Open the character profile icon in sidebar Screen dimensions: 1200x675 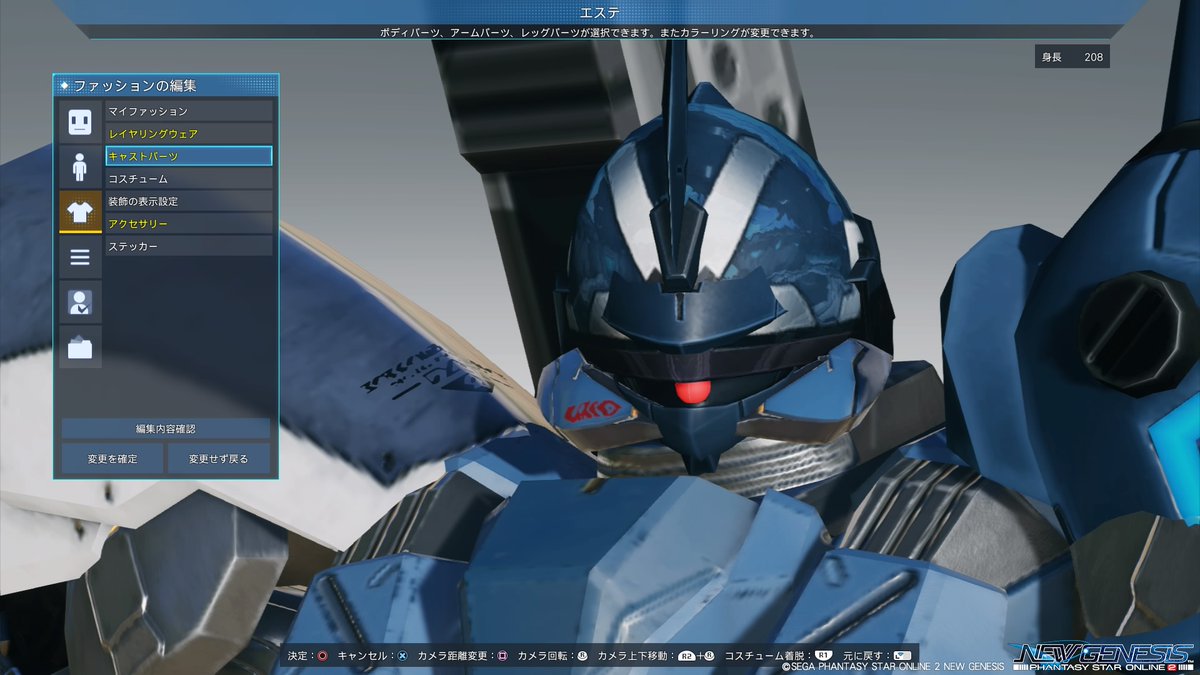80,302
